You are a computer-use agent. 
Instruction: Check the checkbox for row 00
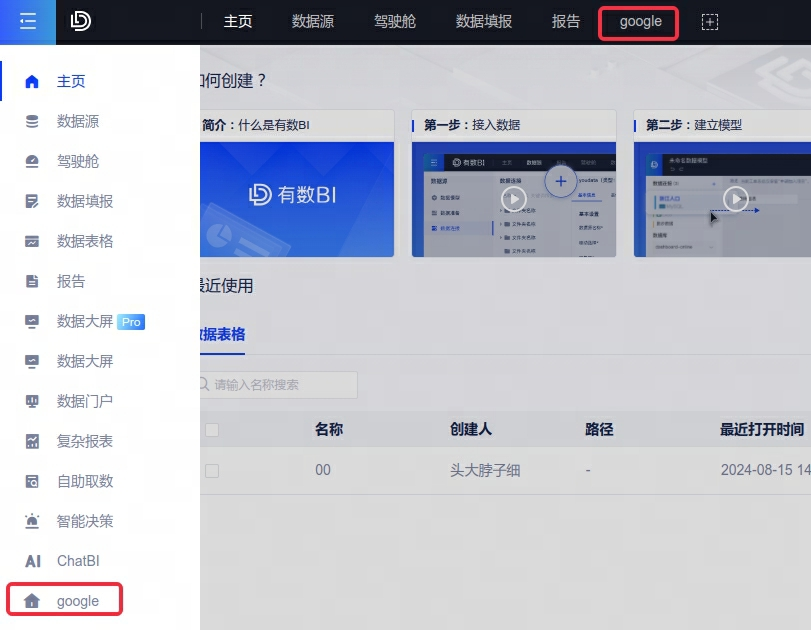[212, 470]
